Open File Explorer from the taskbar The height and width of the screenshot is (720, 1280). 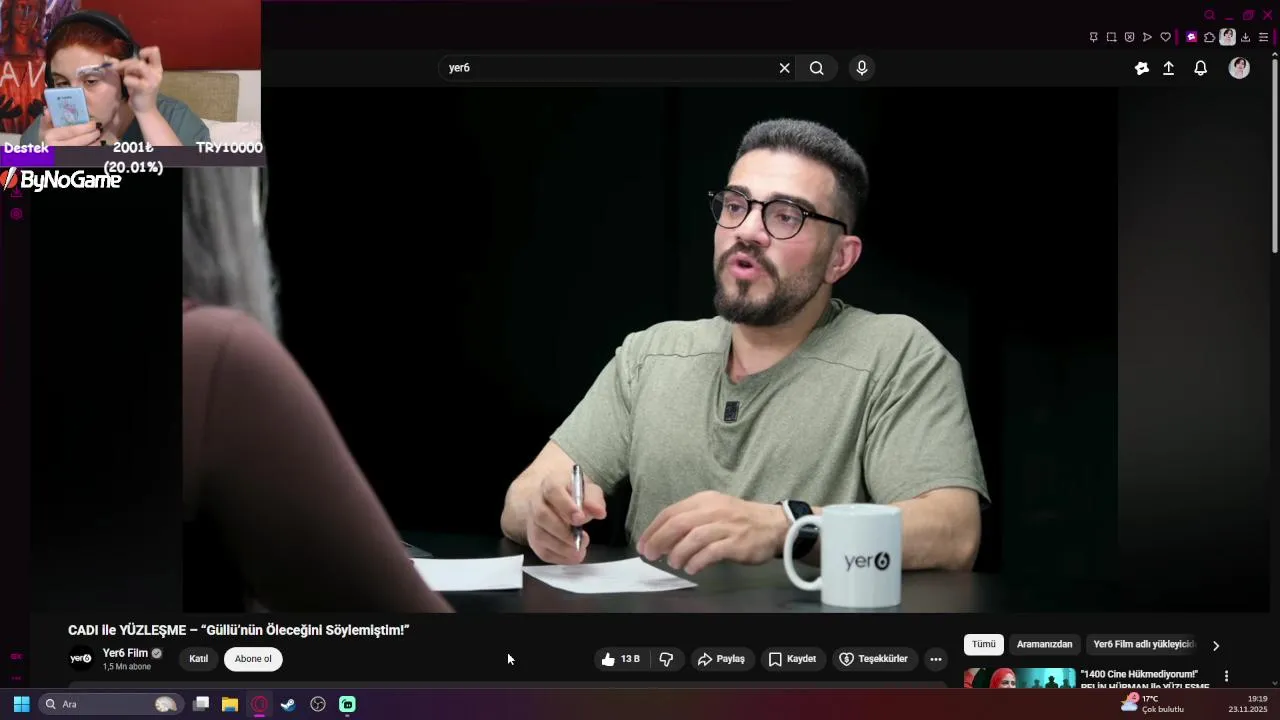(230, 704)
